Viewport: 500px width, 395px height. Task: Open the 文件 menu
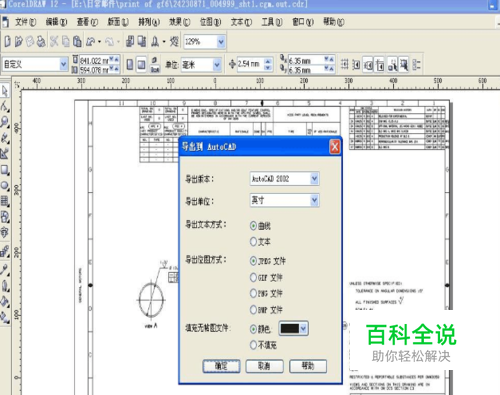pyautogui.click(x=25, y=22)
